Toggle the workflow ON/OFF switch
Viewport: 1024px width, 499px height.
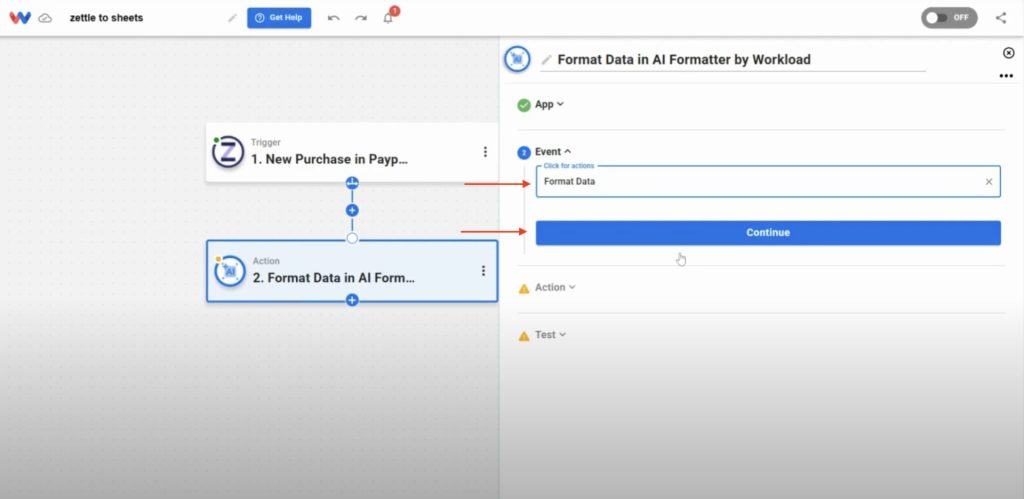[x=949, y=18]
